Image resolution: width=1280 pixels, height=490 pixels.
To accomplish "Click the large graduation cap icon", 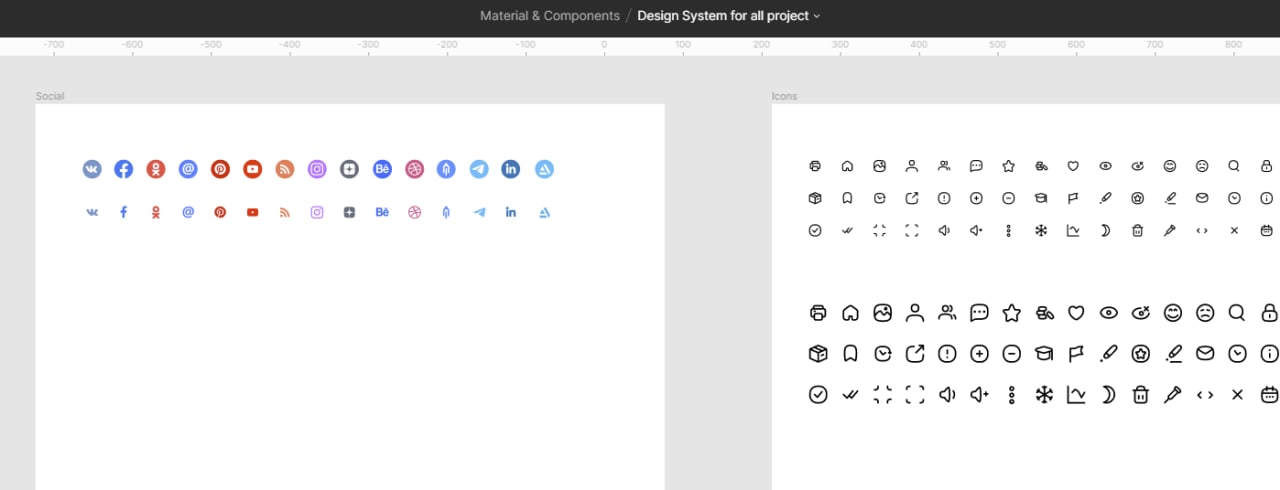I will 1044,353.
